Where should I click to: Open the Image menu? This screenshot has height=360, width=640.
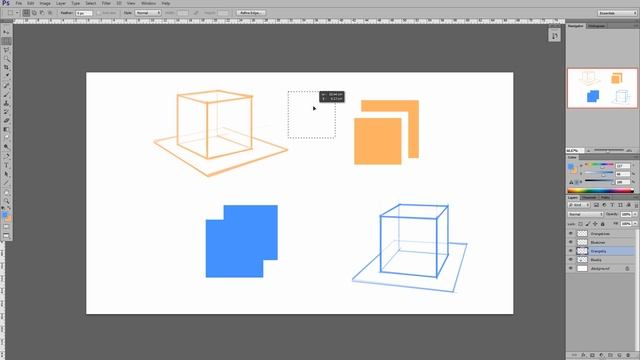point(45,3)
